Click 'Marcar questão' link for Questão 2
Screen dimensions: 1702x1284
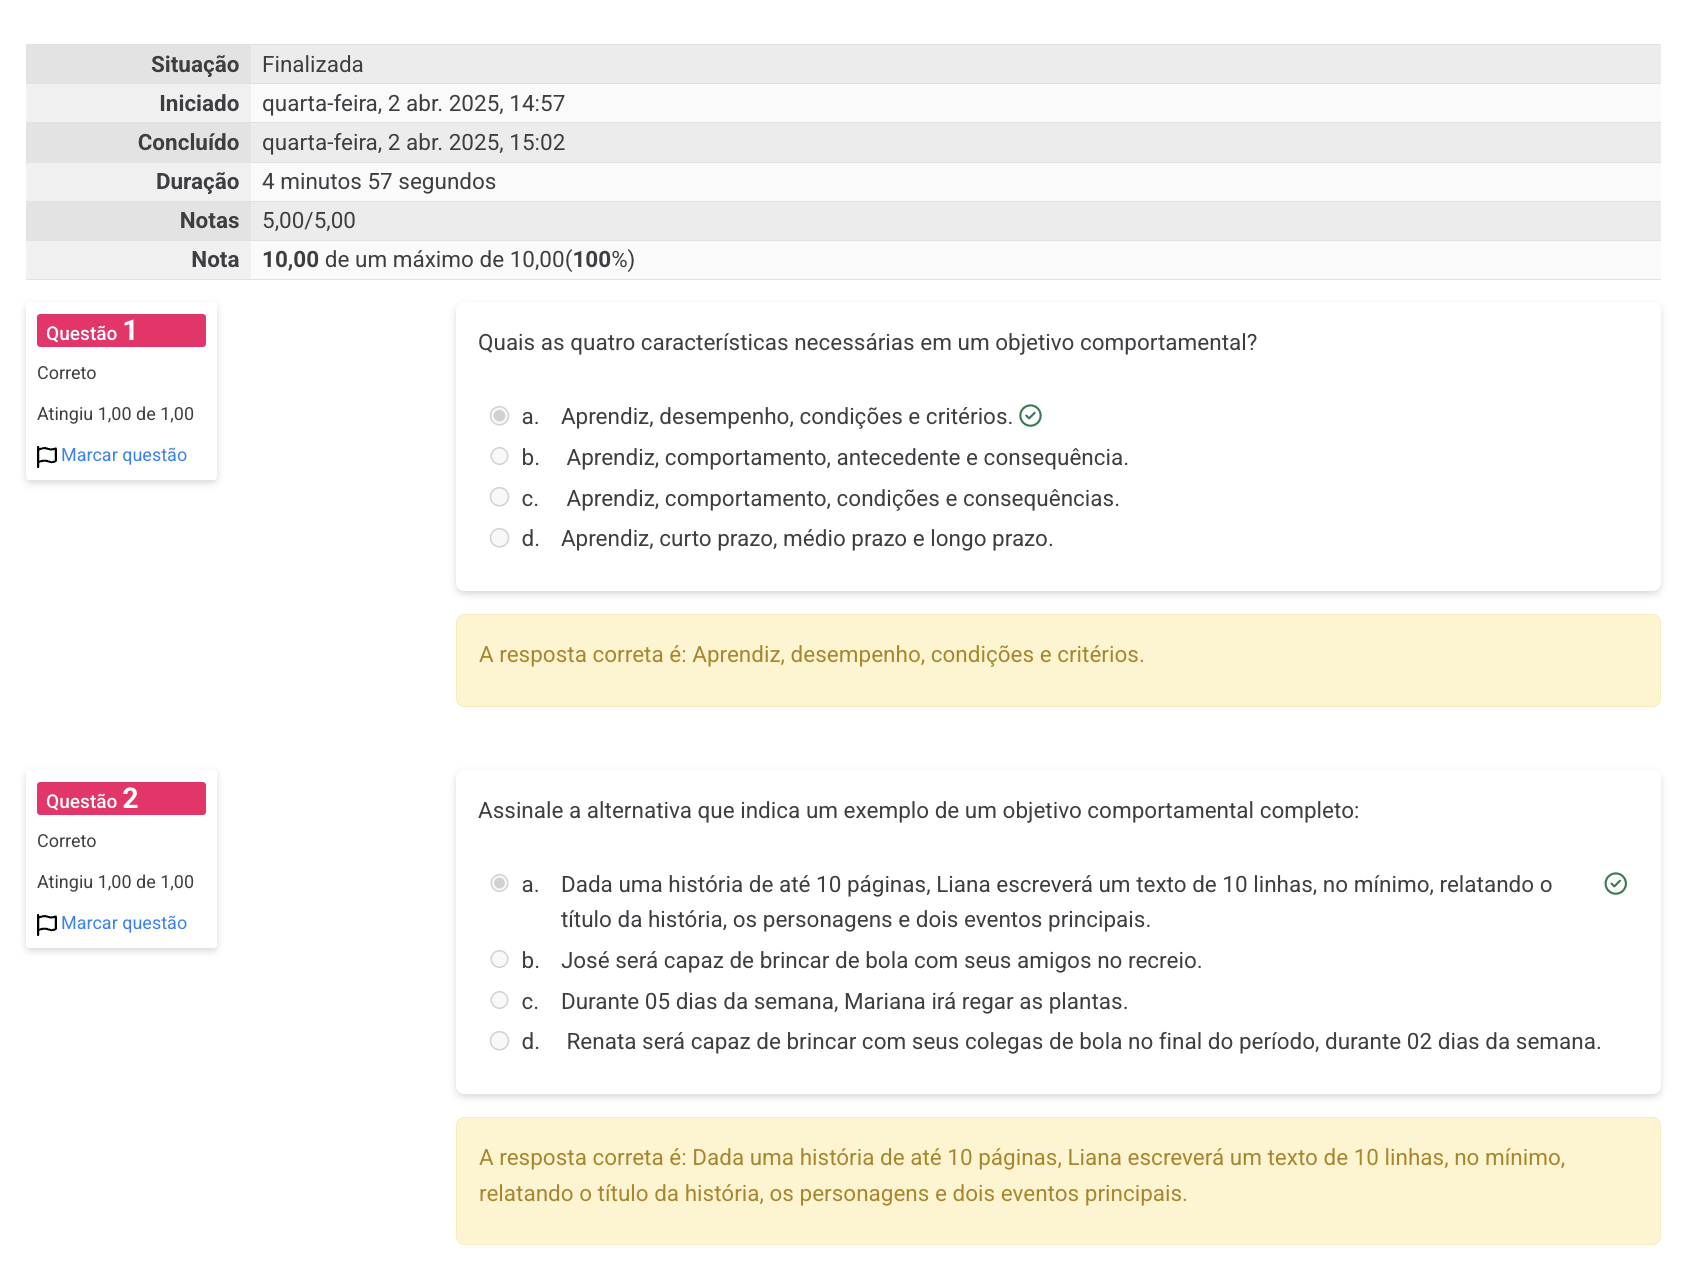pos(124,923)
